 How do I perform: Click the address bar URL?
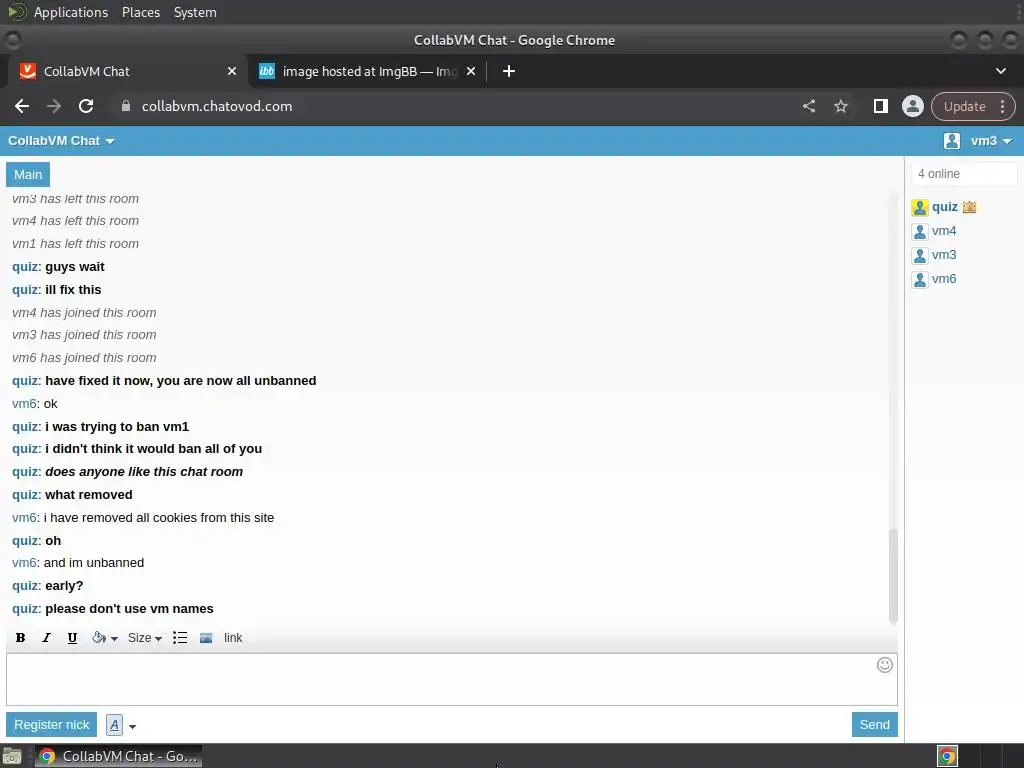pyautogui.click(x=217, y=106)
